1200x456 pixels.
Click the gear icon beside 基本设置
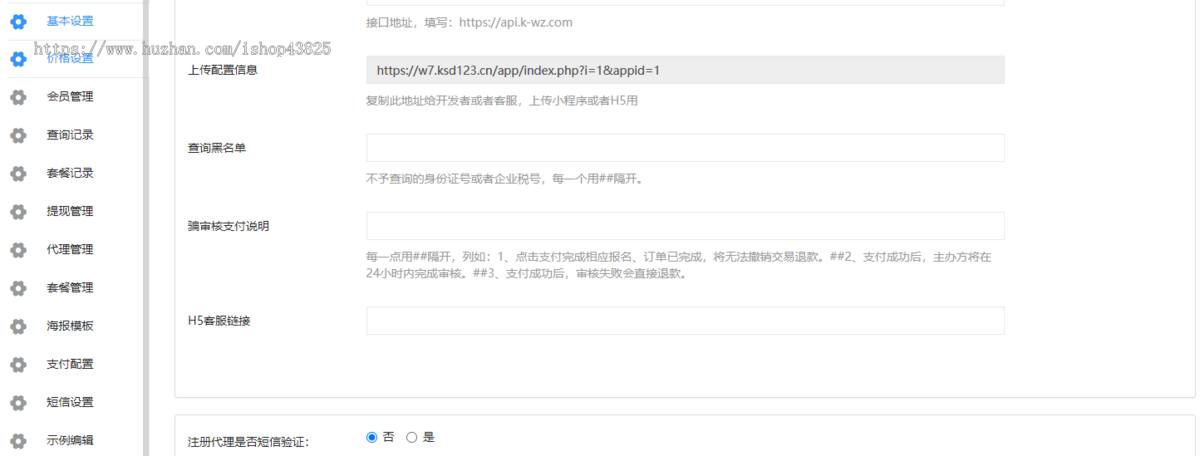click(18, 21)
